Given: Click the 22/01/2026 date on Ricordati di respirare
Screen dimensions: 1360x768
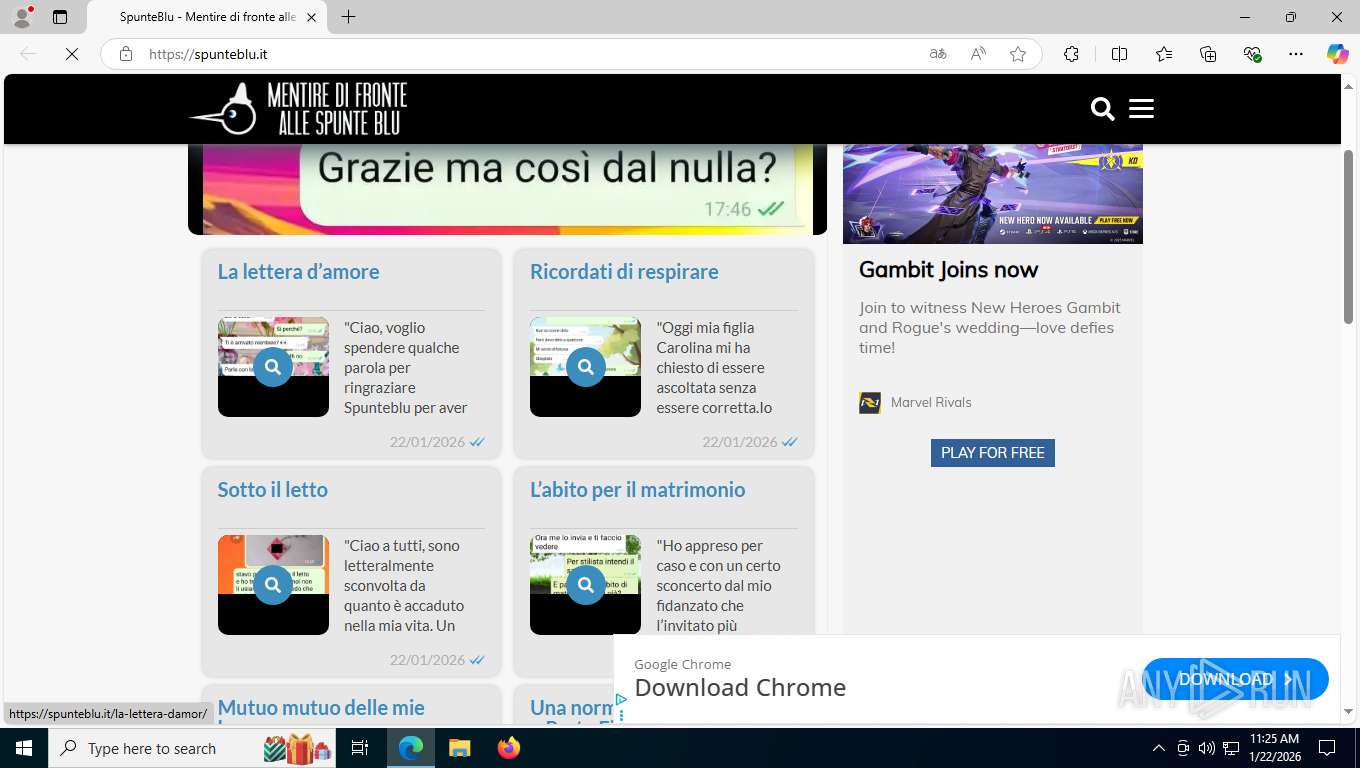Looking at the screenshot, I should click(739, 442).
